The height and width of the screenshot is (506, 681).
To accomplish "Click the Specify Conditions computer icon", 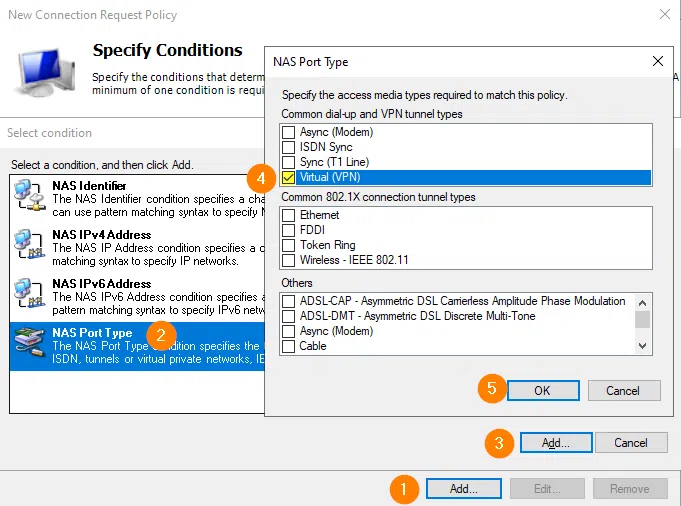I will pos(42,72).
